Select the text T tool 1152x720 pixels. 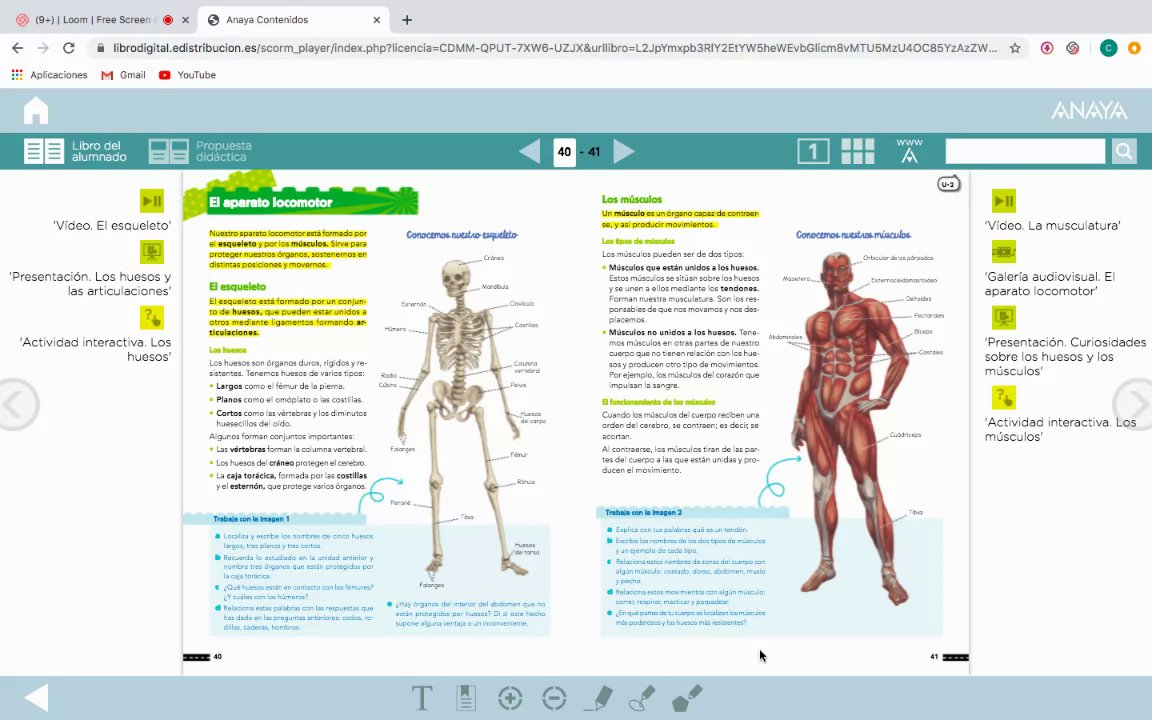pos(422,698)
